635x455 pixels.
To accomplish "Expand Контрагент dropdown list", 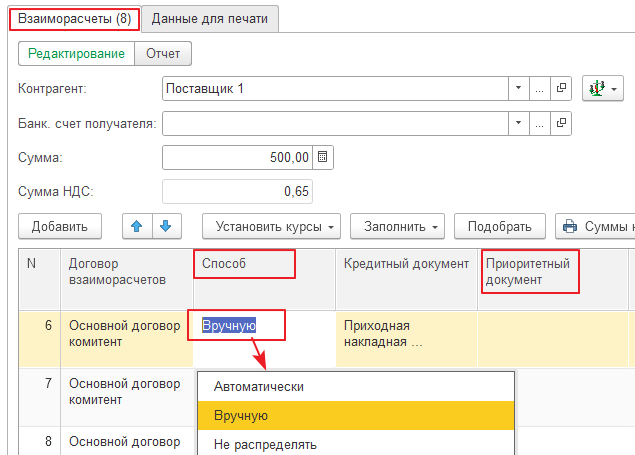I will click(x=518, y=89).
